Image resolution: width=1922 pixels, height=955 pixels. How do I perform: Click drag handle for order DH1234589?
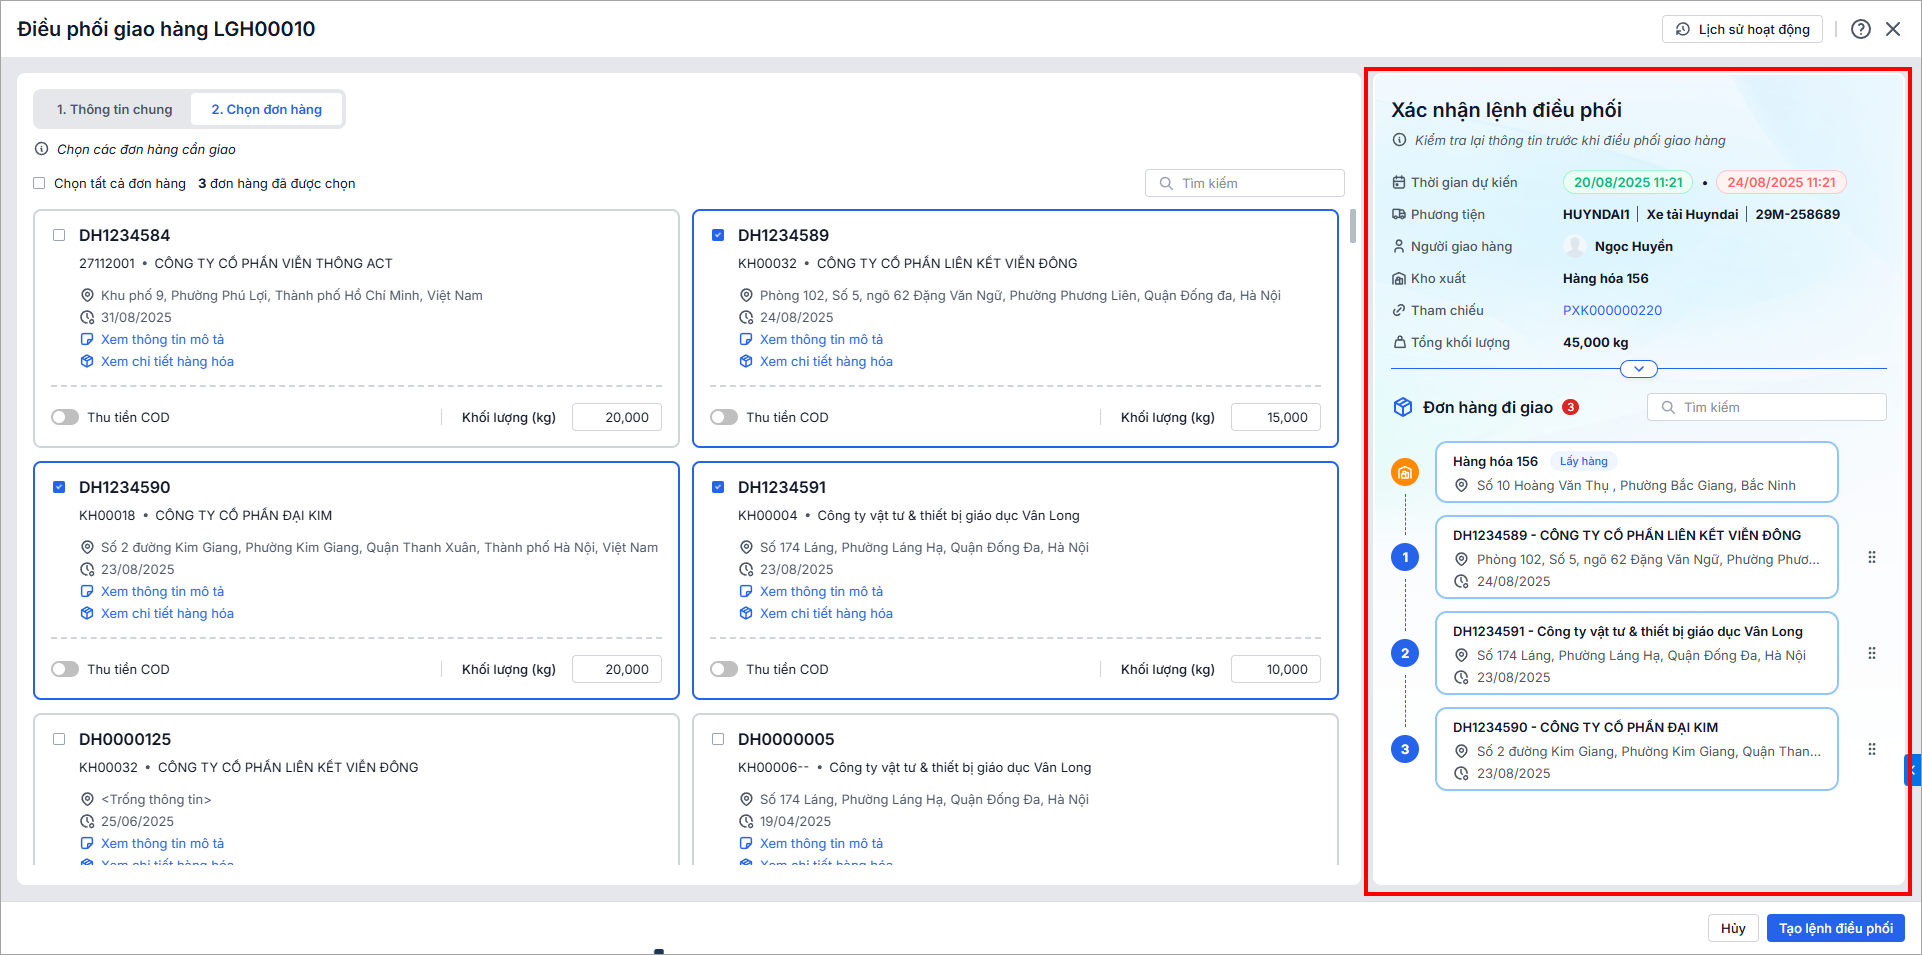[x=1872, y=558]
